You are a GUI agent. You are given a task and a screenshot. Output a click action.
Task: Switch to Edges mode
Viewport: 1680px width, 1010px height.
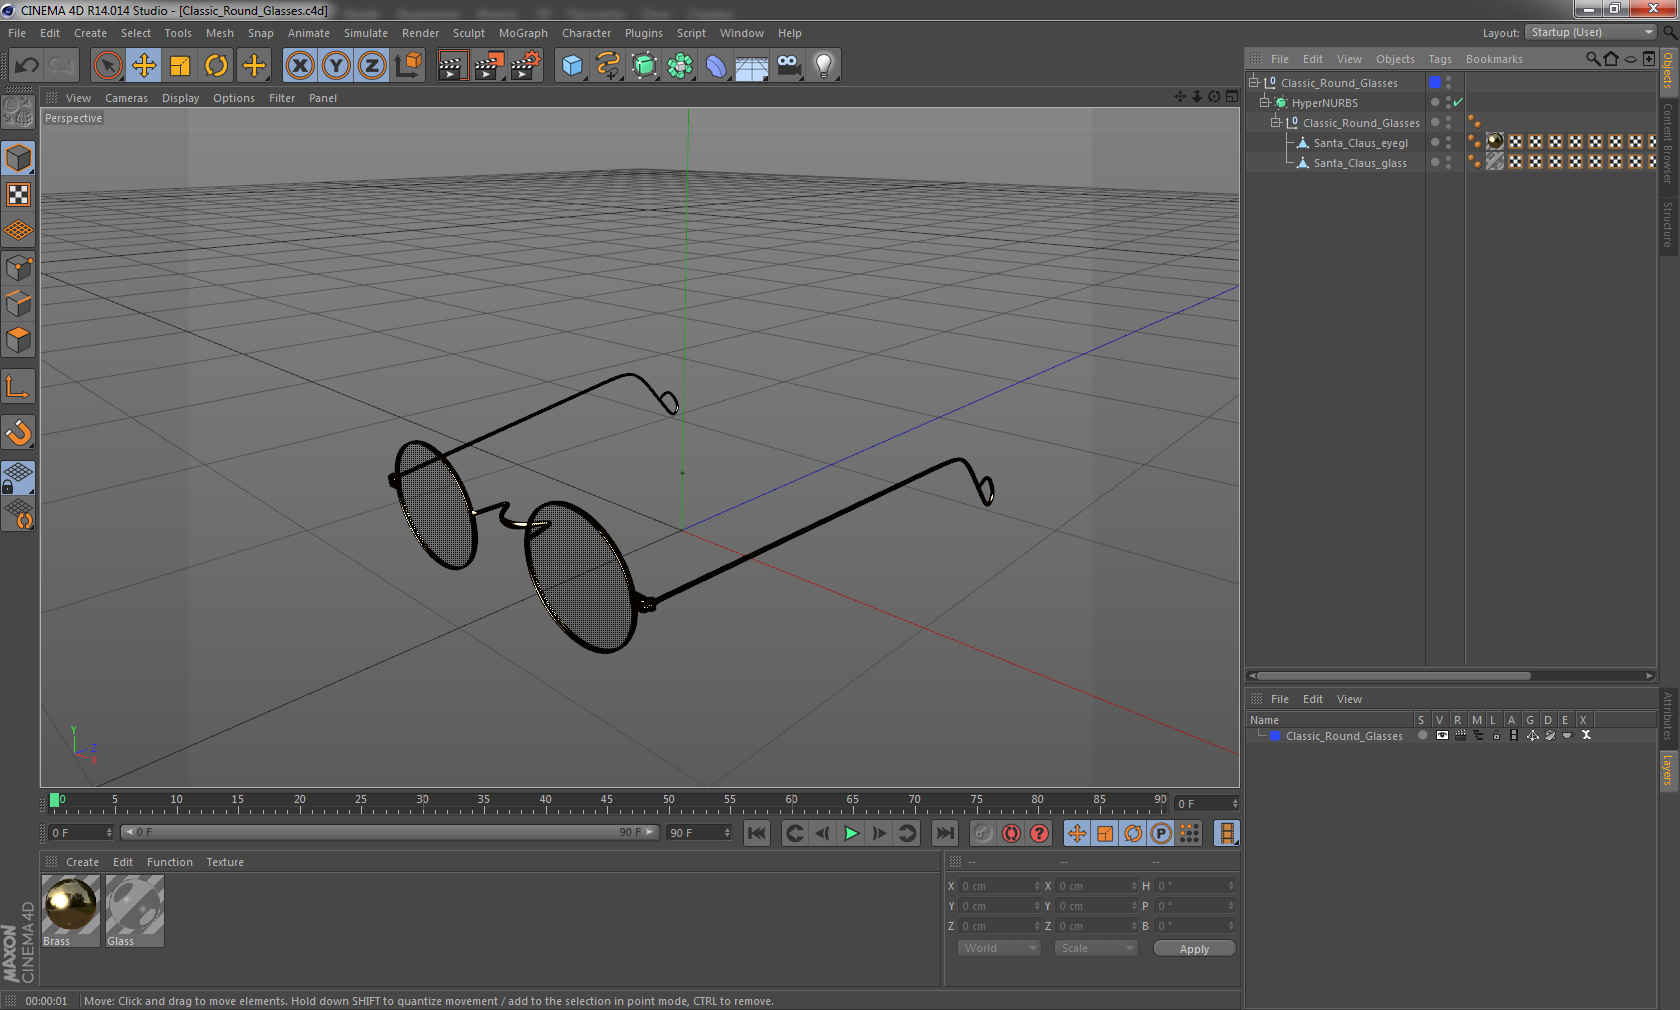18,304
